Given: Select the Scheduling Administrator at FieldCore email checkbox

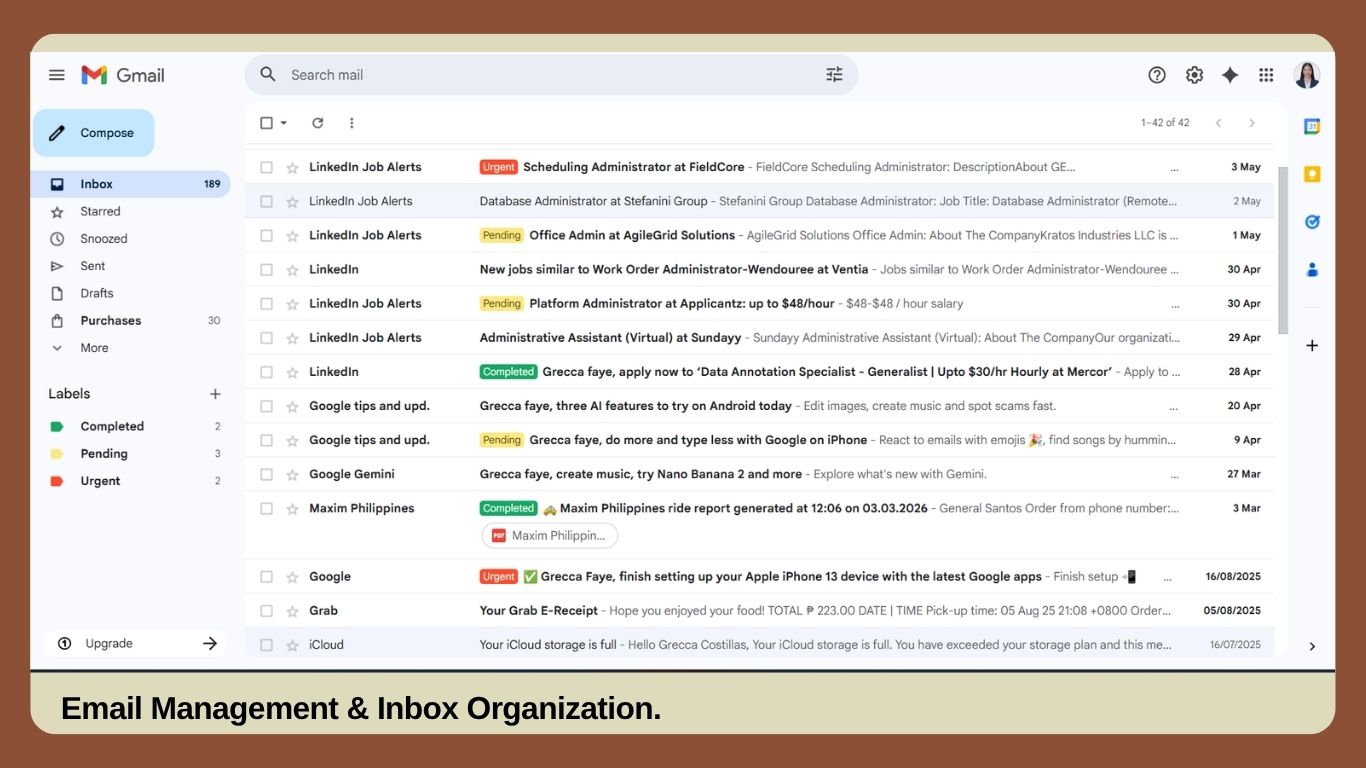Looking at the screenshot, I should pyautogui.click(x=266, y=167).
